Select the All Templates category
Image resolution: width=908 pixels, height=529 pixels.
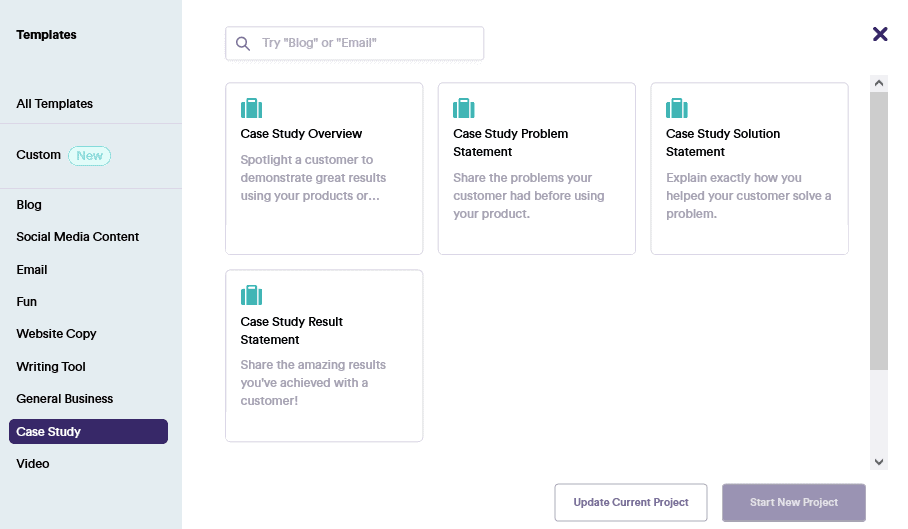click(55, 104)
